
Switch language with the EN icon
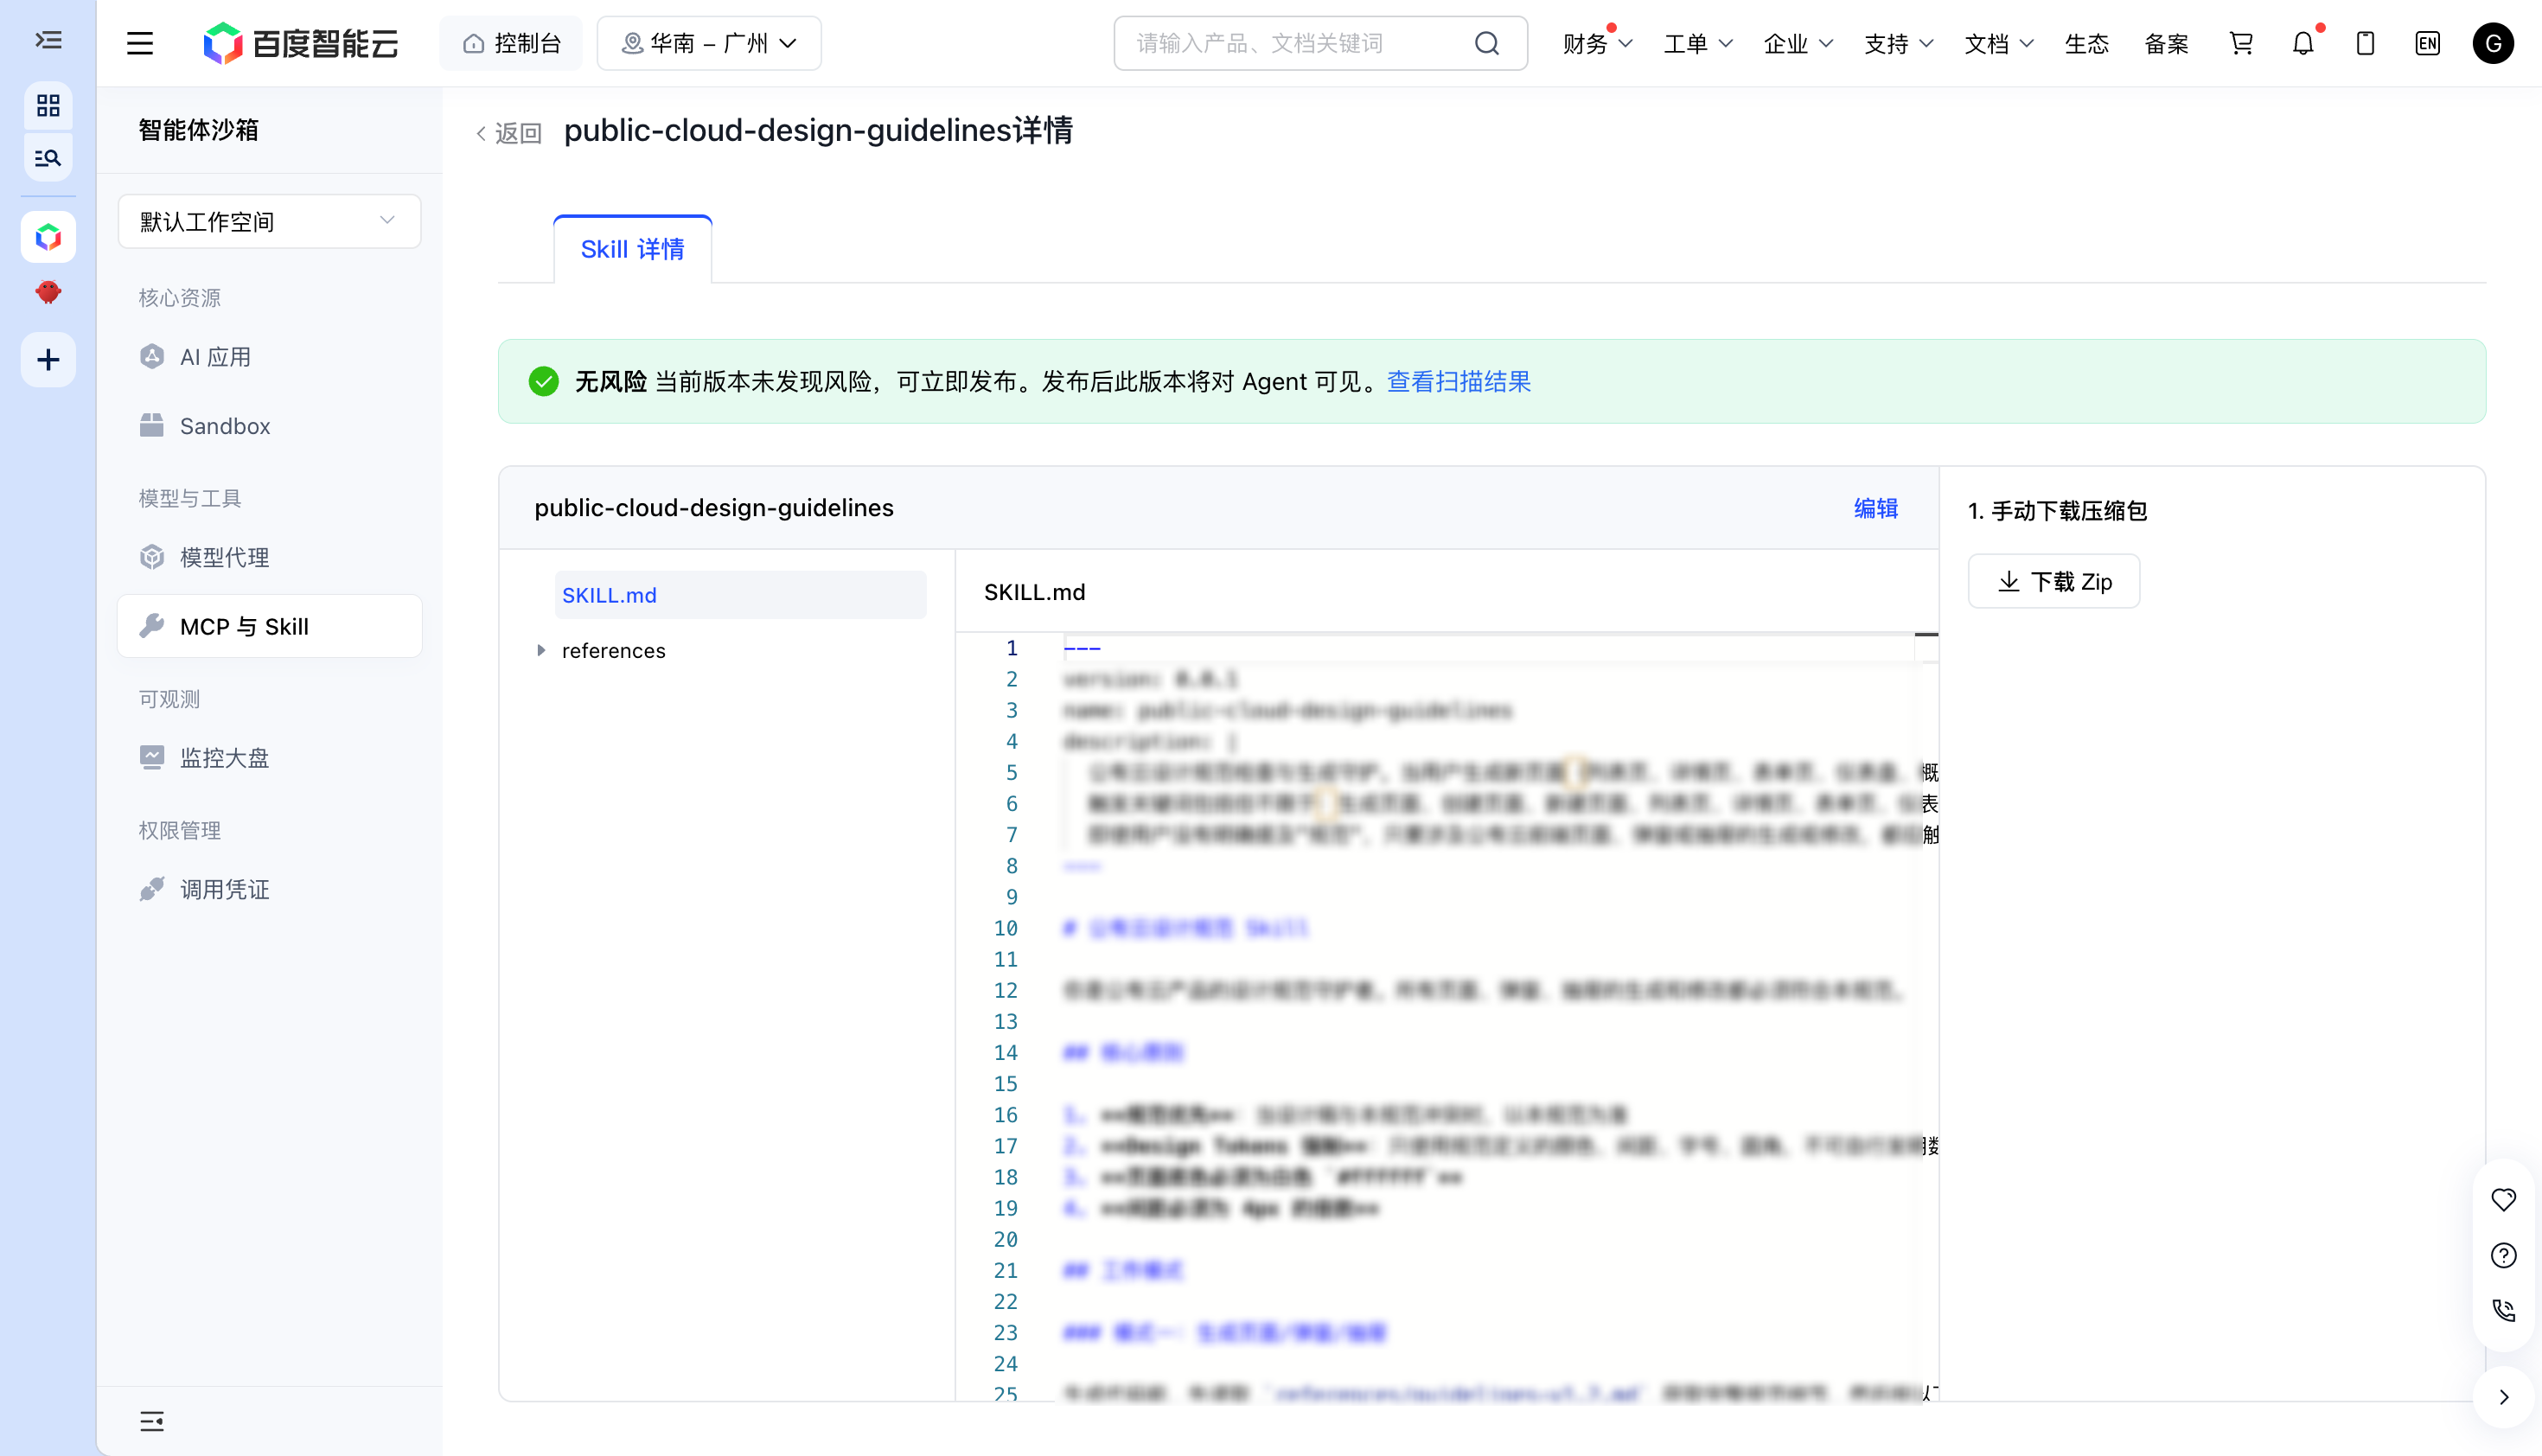(x=2427, y=43)
